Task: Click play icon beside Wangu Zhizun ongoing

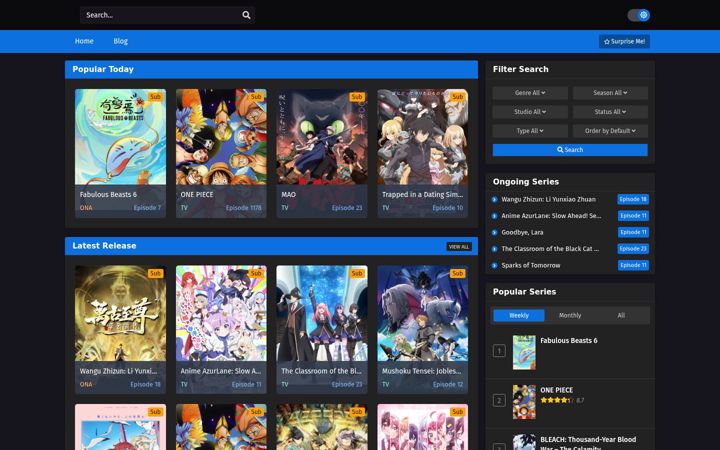Action: pyautogui.click(x=495, y=199)
